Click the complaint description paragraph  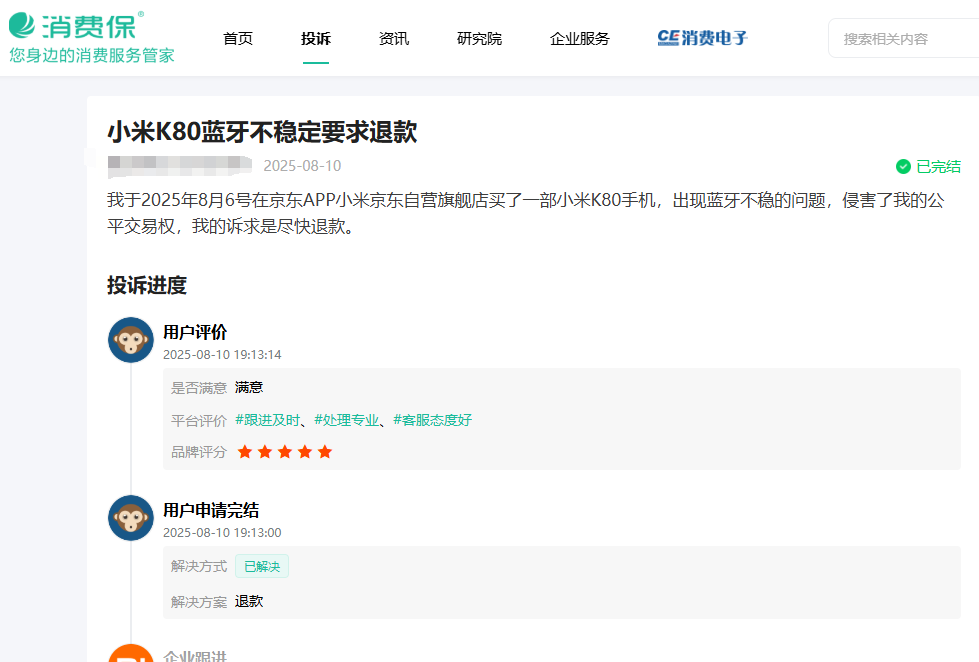(x=526, y=213)
